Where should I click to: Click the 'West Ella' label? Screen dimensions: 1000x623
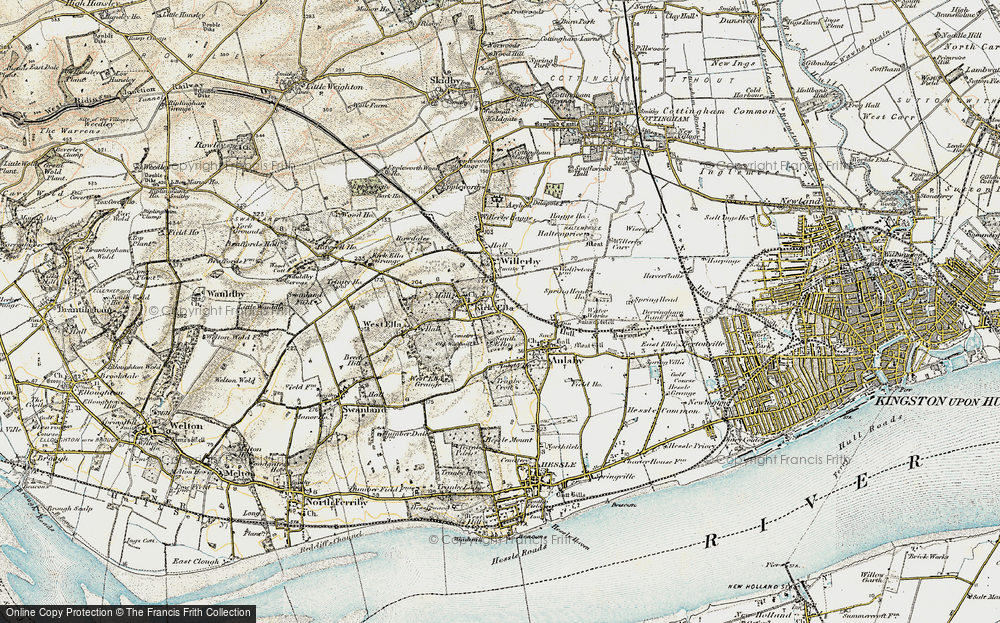[x=382, y=325]
